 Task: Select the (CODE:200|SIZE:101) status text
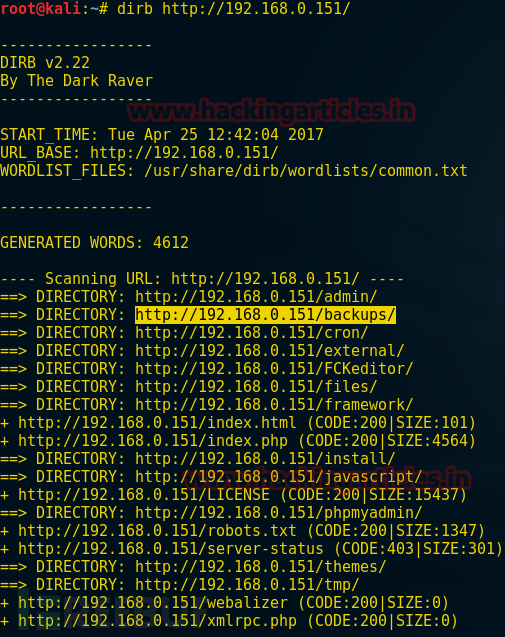391,422
